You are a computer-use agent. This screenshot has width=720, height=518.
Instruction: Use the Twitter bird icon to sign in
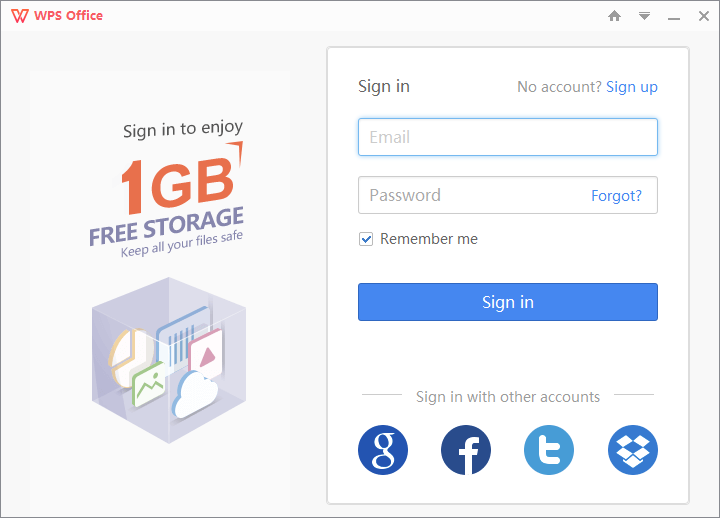point(549,450)
